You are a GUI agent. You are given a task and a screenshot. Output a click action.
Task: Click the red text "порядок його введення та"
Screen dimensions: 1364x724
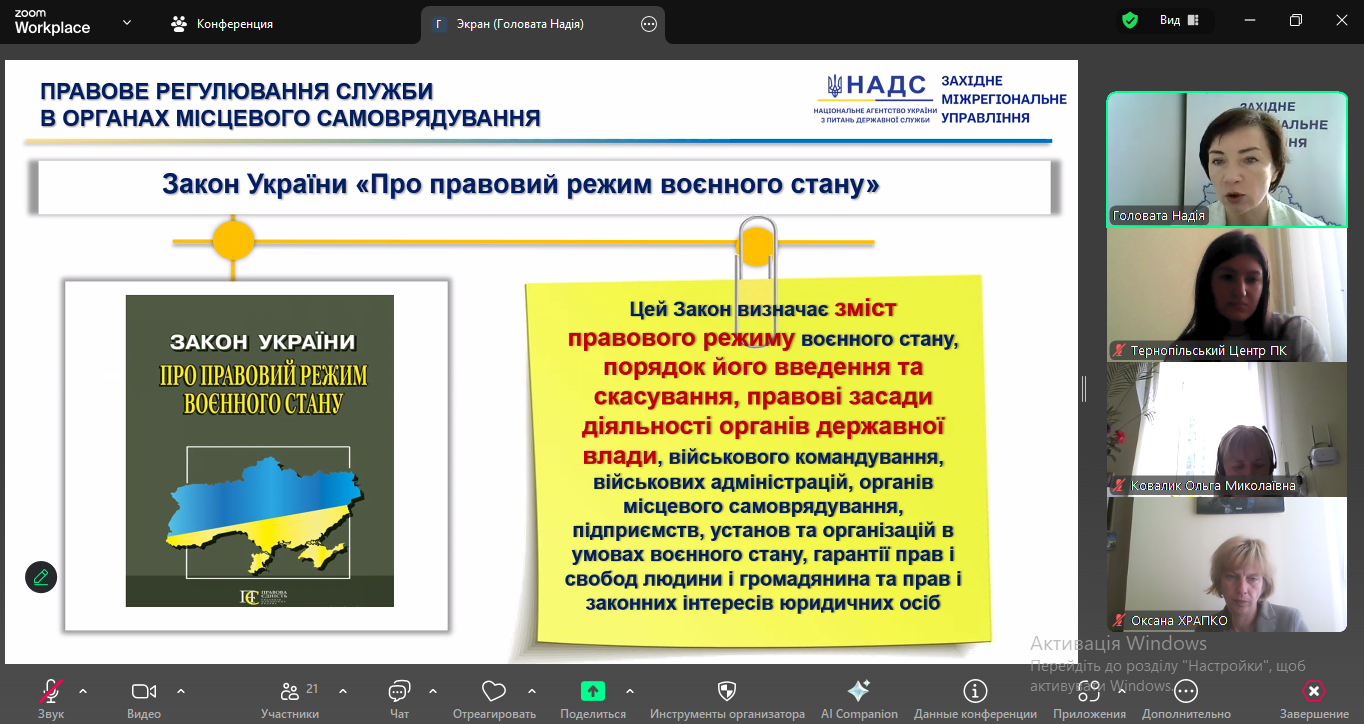[763, 368]
